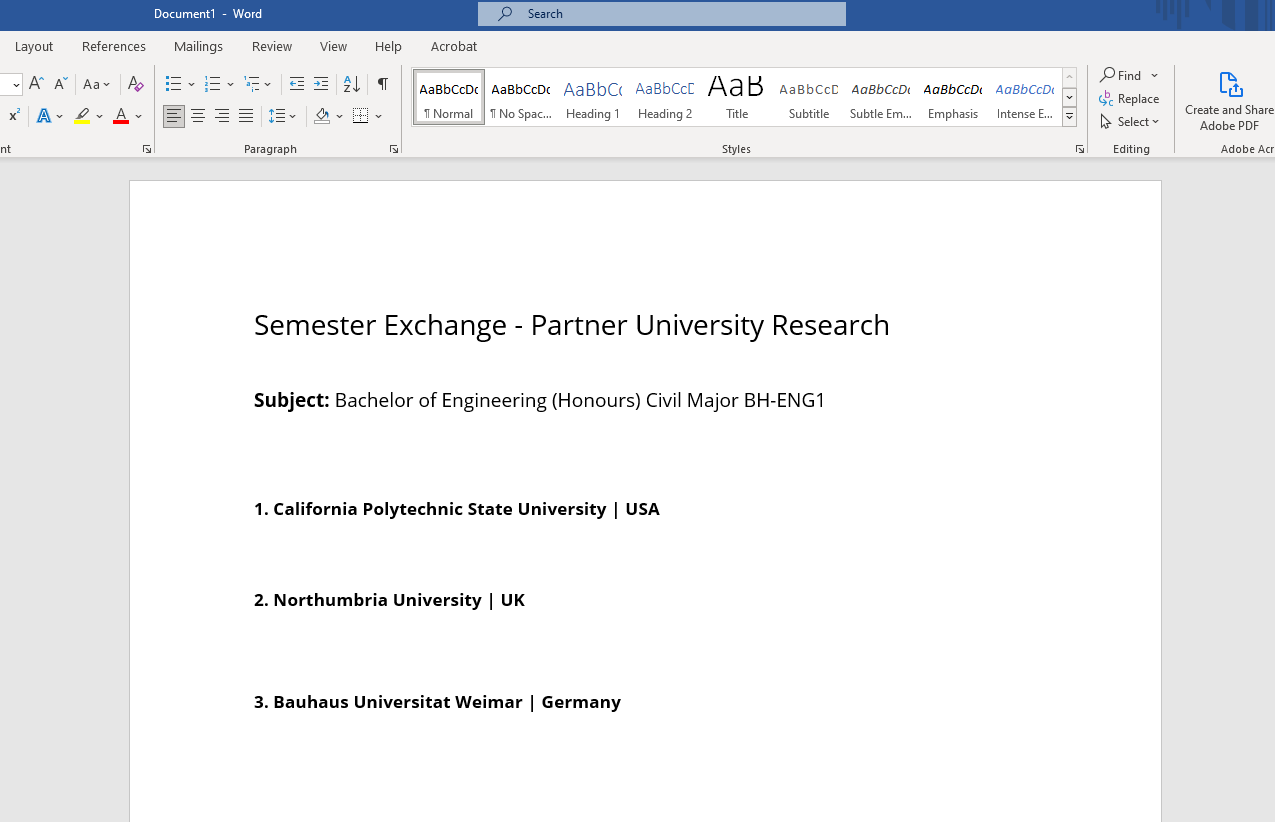Click the Decrease Indent icon
The height and width of the screenshot is (822, 1275).
[297, 84]
